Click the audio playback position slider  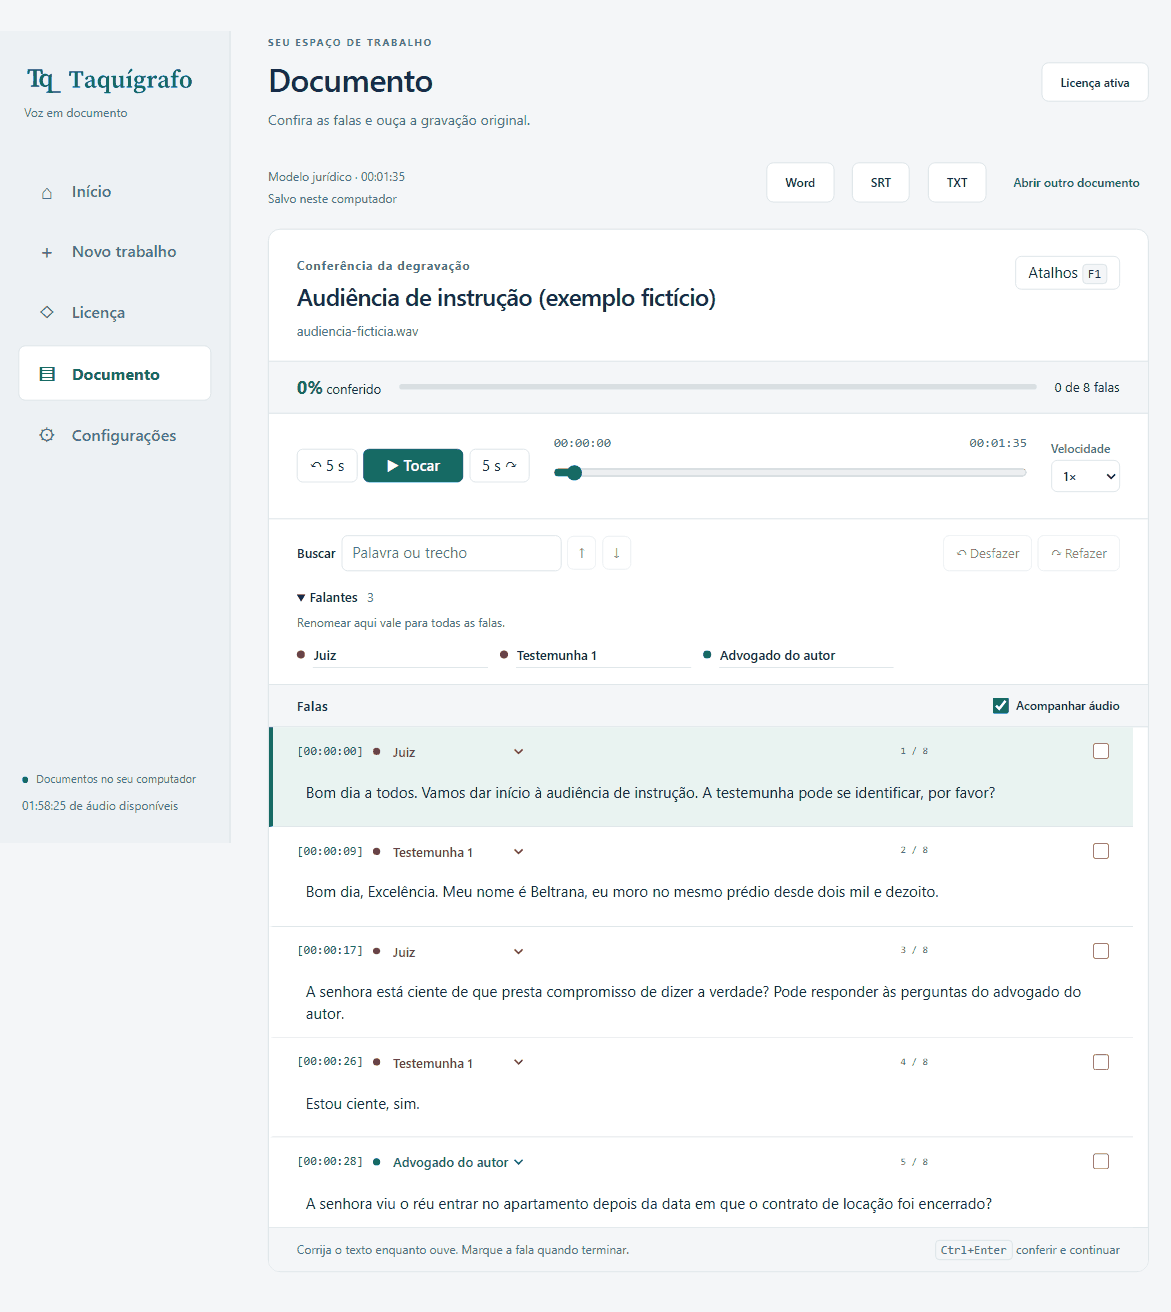point(790,473)
